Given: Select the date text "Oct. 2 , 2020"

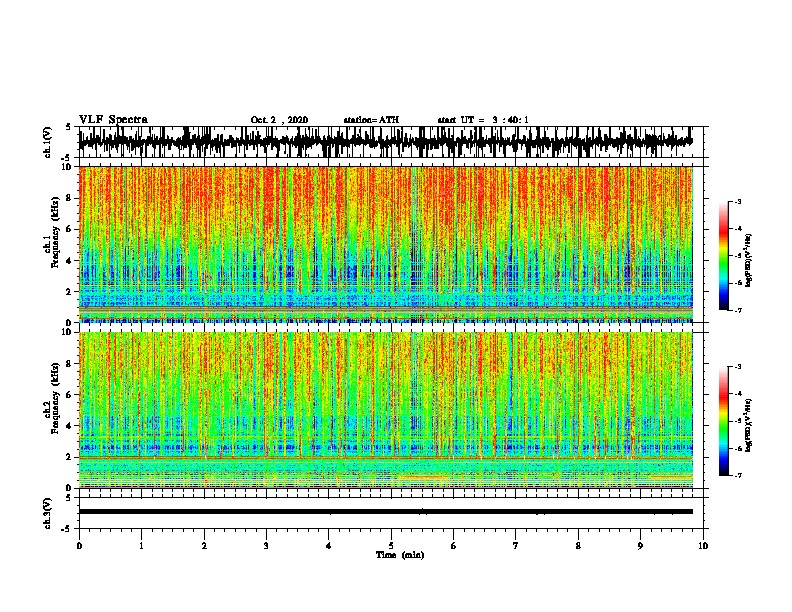Looking at the screenshot, I should pyautogui.click(x=279, y=120).
